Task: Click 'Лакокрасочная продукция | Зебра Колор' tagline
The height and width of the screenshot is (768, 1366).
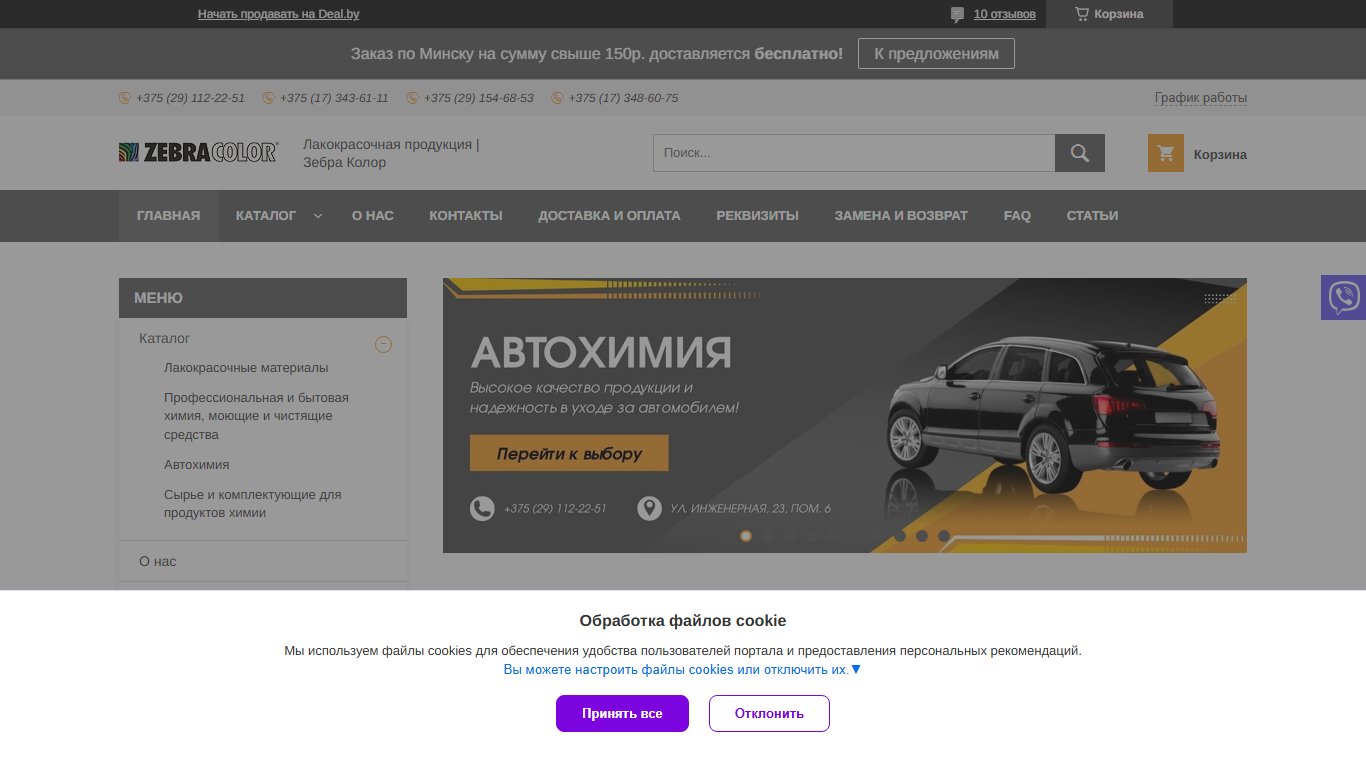Action: (391, 153)
